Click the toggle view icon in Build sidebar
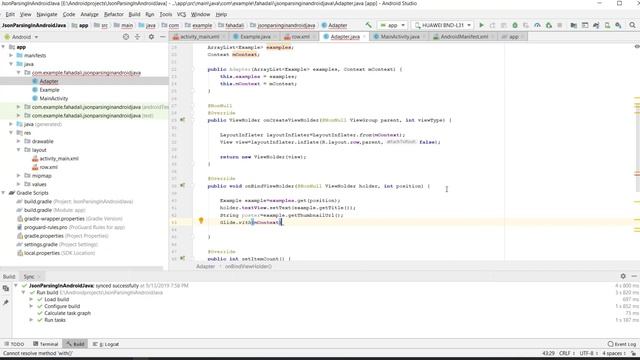Viewport: 640px width, 360px height. (x=6, y=289)
